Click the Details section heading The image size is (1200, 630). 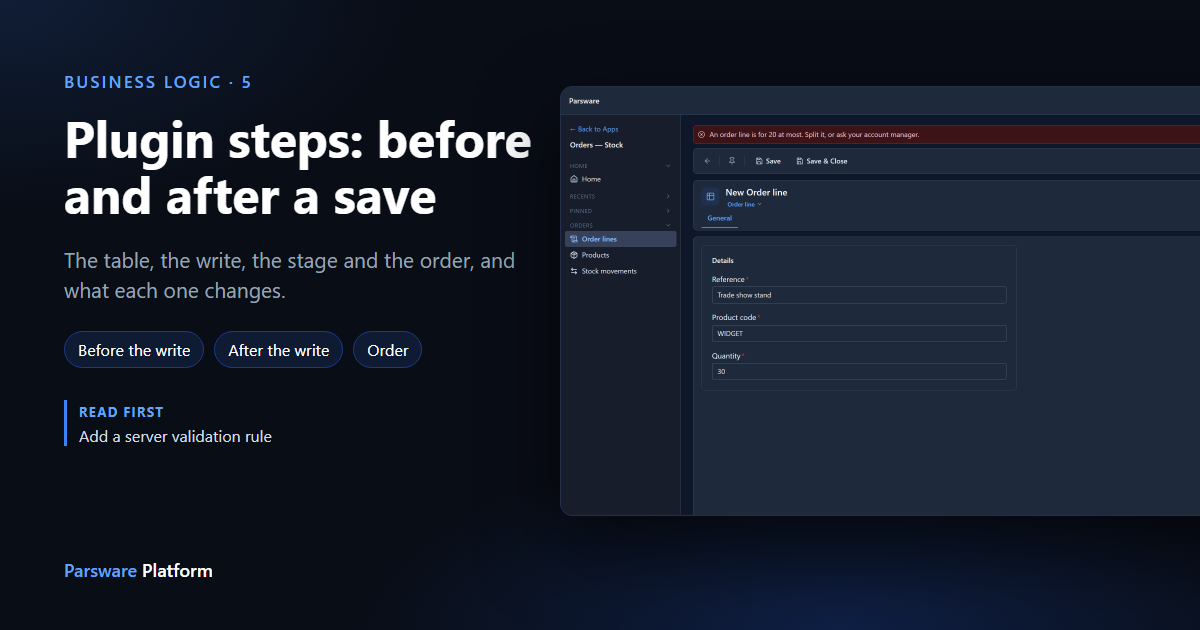click(x=723, y=261)
